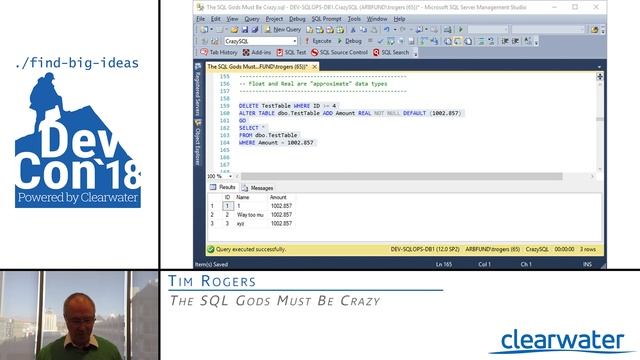Image resolution: width=640 pixels, height=360 pixels.
Task: Open the SQL Search toolbar overflow arrow
Action: pos(415,53)
